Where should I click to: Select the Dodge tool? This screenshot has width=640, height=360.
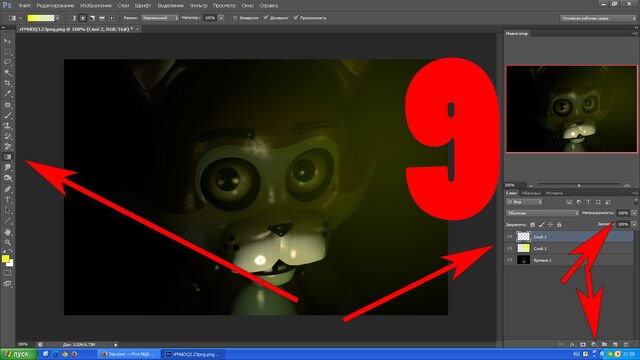pyautogui.click(x=7, y=178)
